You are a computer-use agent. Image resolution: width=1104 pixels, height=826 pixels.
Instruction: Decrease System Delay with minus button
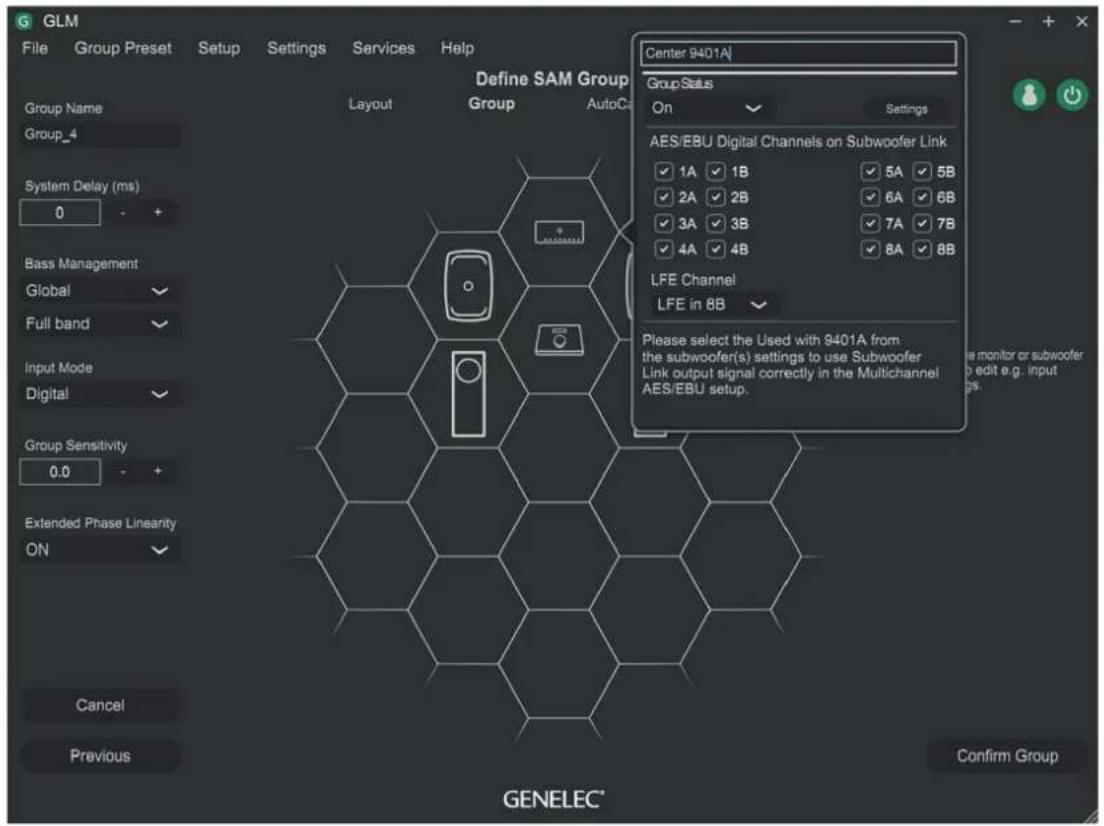tap(123, 212)
